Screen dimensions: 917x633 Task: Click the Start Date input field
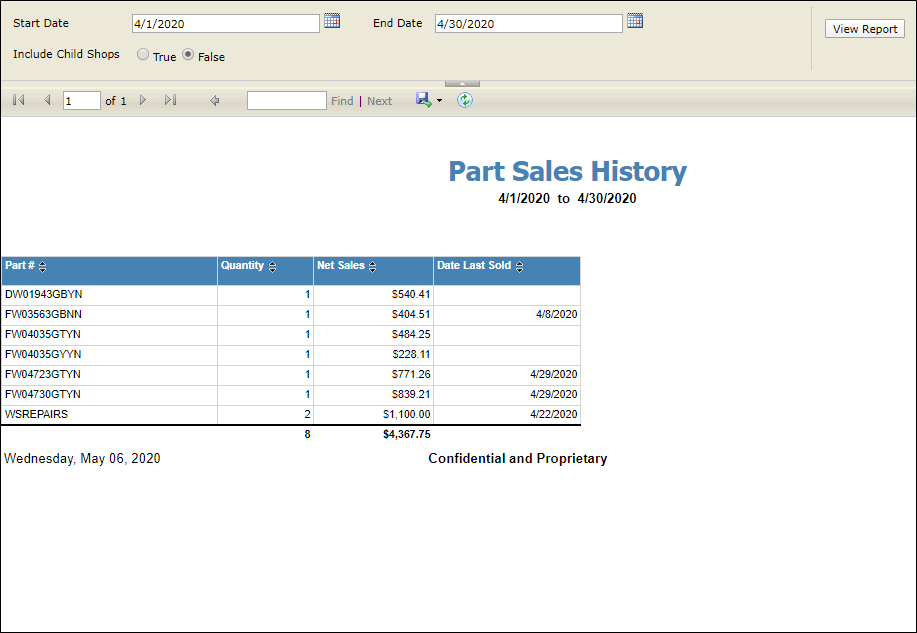(x=226, y=23)
